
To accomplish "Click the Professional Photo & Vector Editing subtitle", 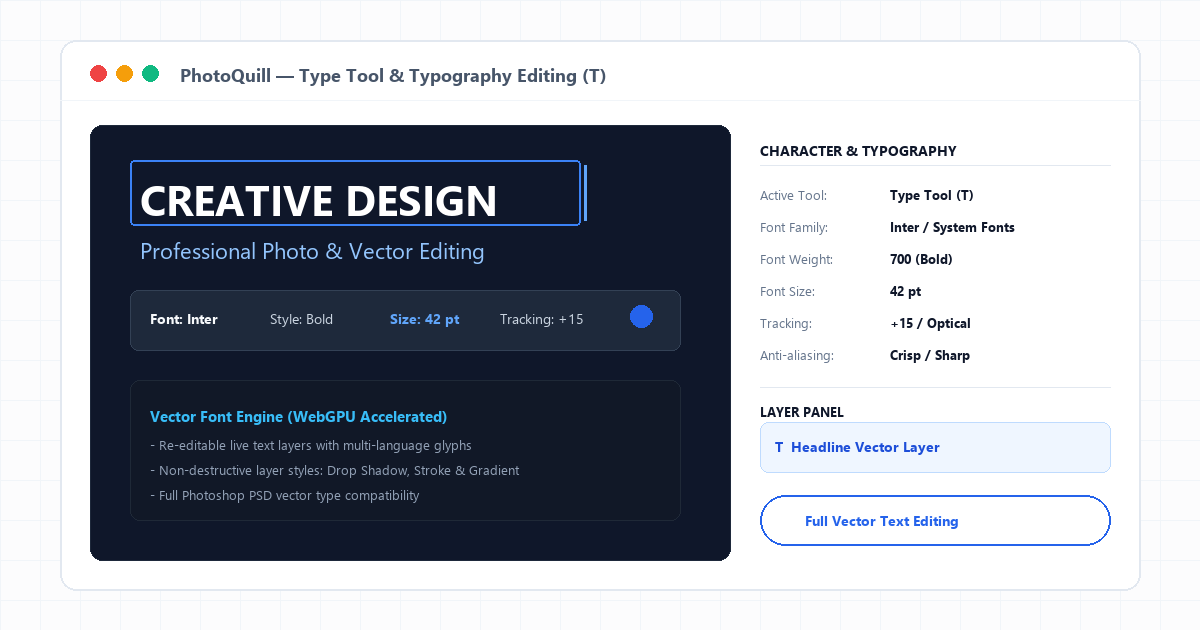I will 312,251.
